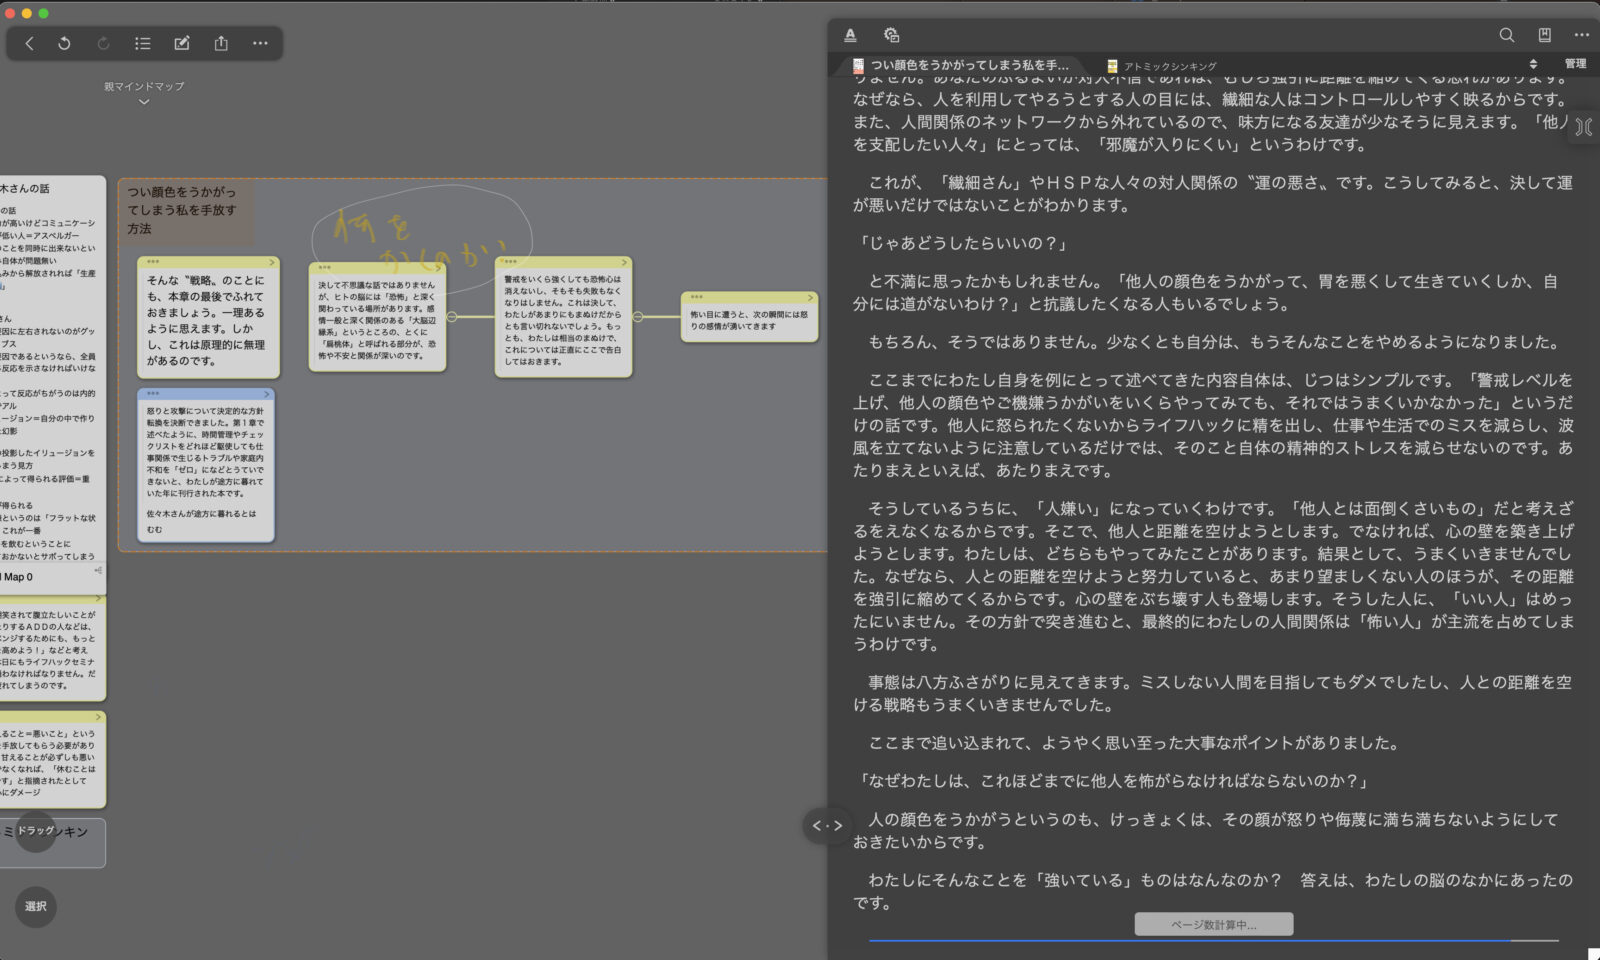The height and width of the screenshot is (960, 1600).
Task: Open the document tab sorting up-down arrows
Action: (x=1533, y=64)
